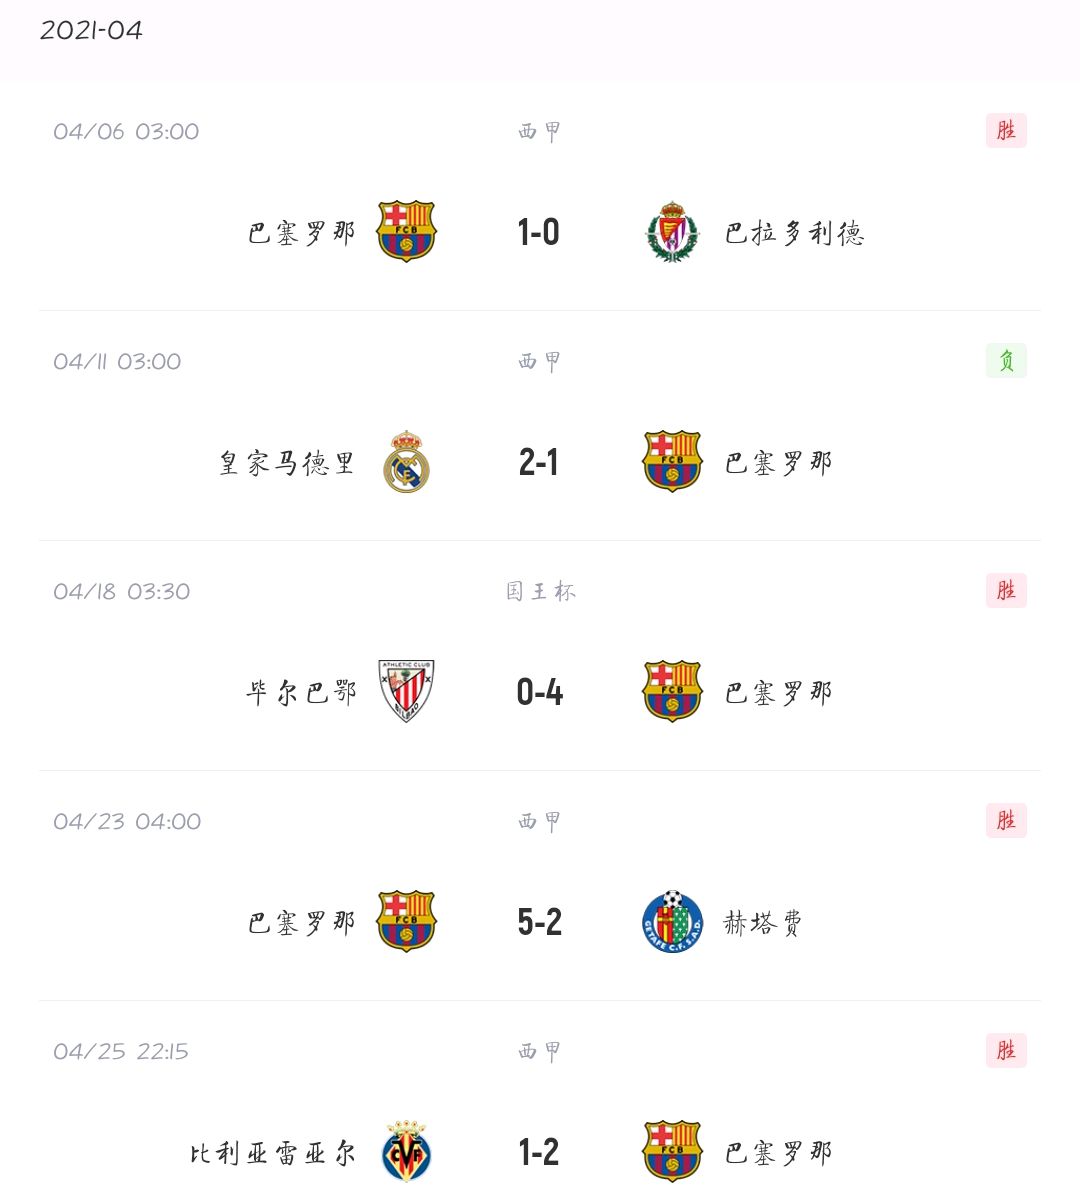Click the 国王杯 competition label

tap(540, 591)
